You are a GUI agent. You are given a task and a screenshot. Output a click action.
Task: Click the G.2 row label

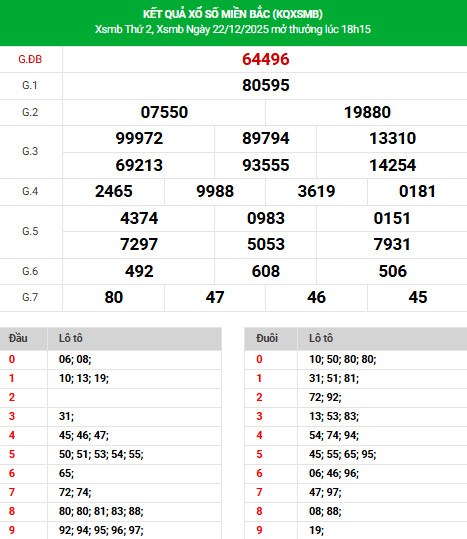pos(30,112)
